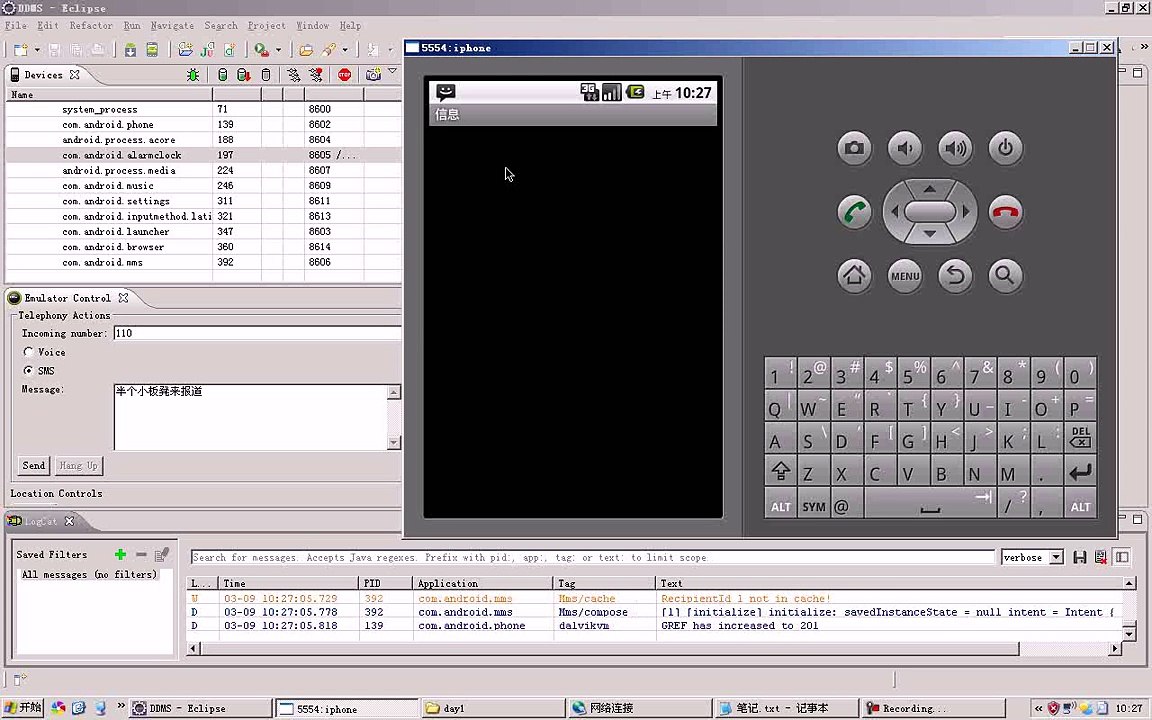Click the Start button on Windows taskbar

click(x=22, y=708)
